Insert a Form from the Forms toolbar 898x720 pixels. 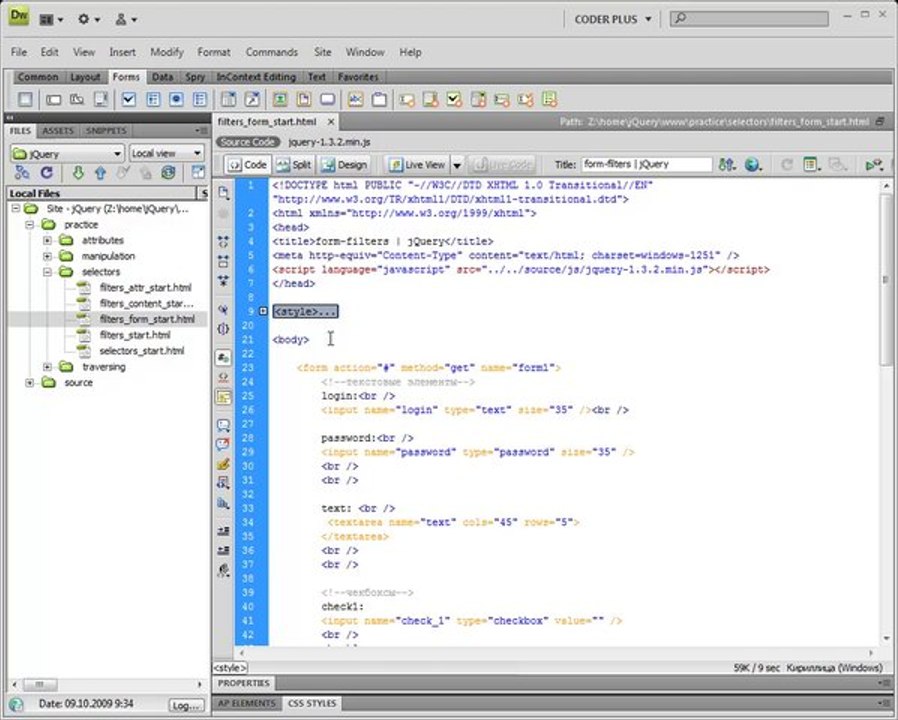click(25, 99)
